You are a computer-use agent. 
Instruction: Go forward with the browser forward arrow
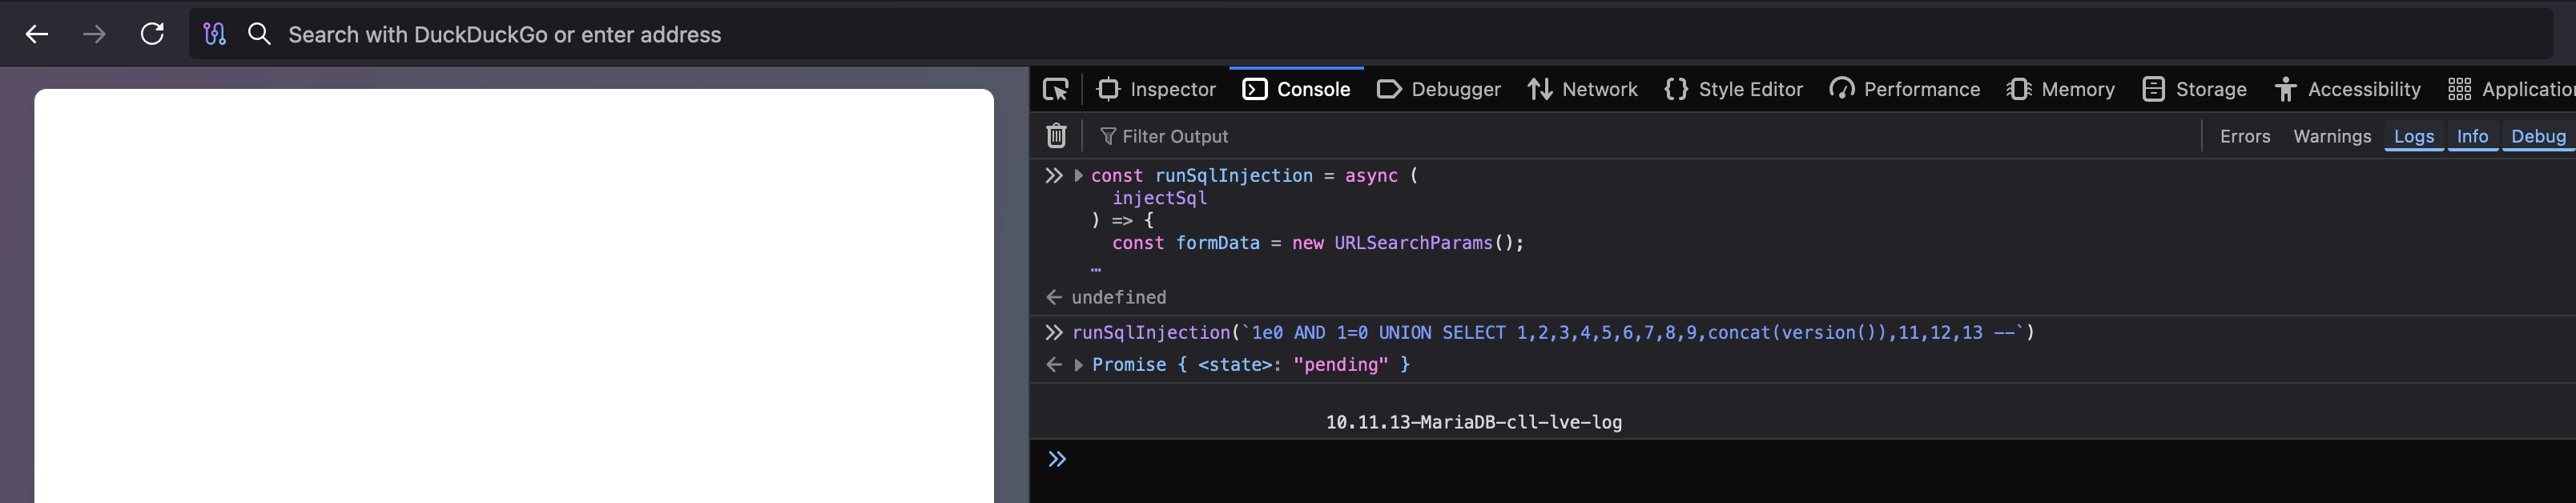pos(94,35)
